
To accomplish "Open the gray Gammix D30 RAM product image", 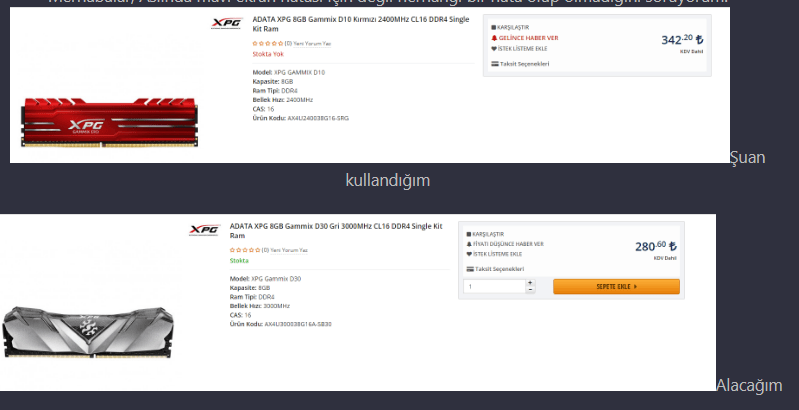I will point(88,332).
